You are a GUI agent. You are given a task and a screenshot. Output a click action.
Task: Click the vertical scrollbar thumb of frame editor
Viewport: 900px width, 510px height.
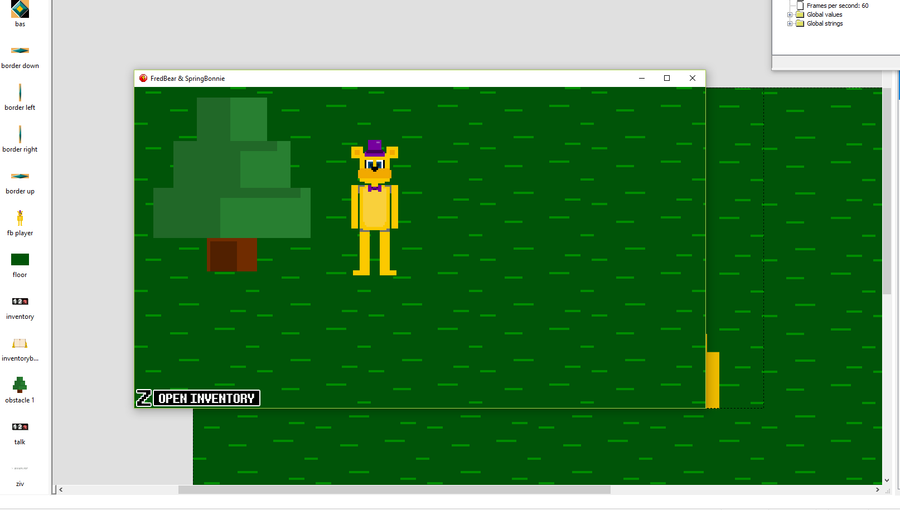coord(887,192)
